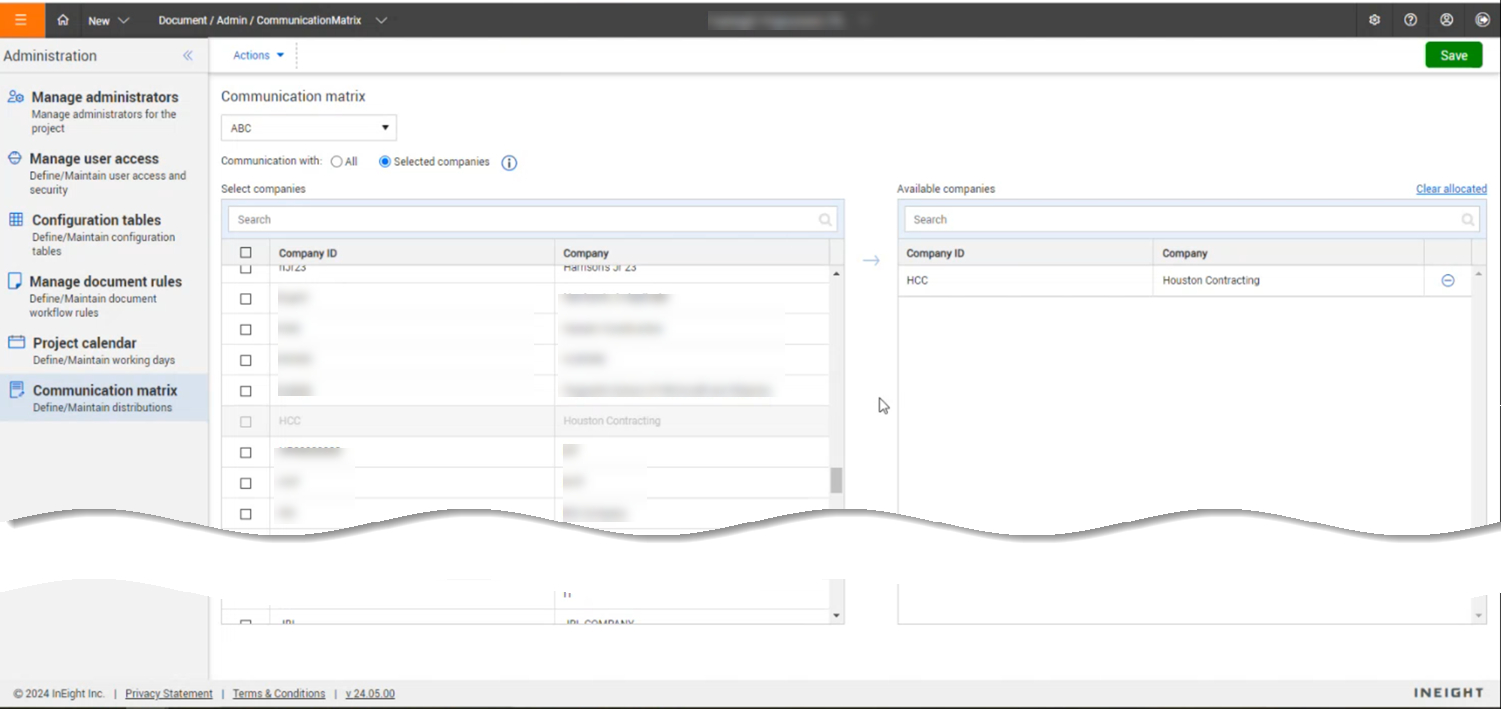The image size is (1501, 709).
Task: Remove Houston Contracting with minus icon
Action: coord(1447,281)
